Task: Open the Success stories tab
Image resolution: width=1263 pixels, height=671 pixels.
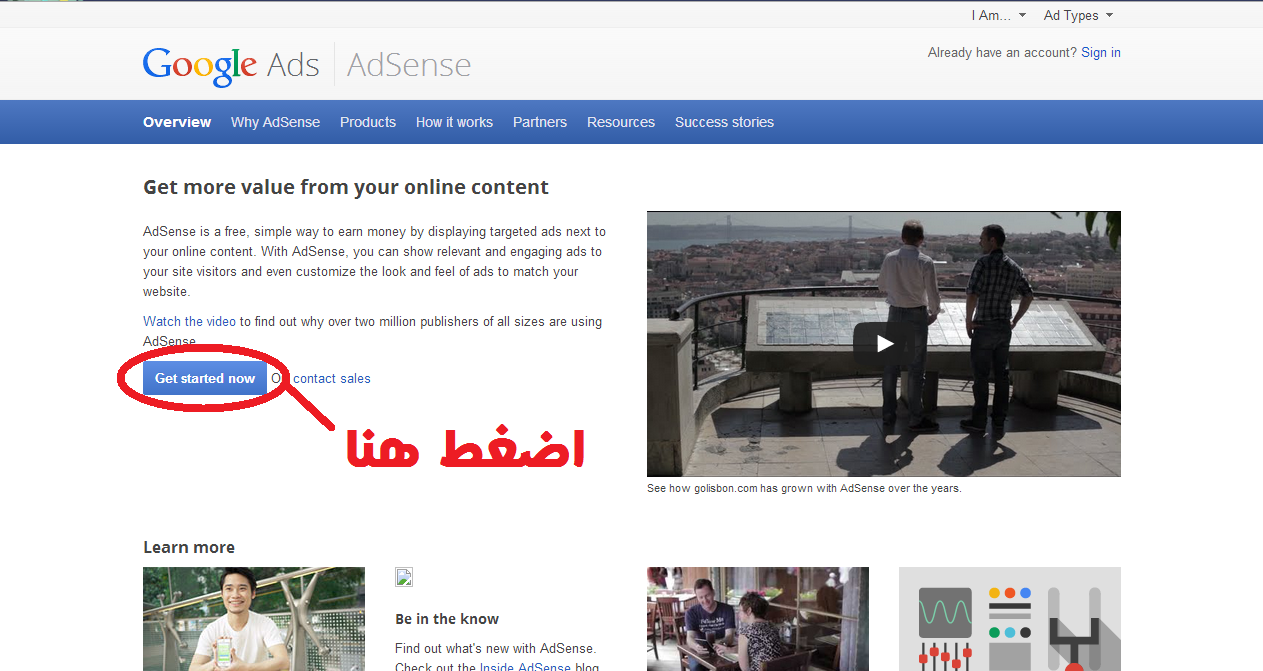Action: 724,122
